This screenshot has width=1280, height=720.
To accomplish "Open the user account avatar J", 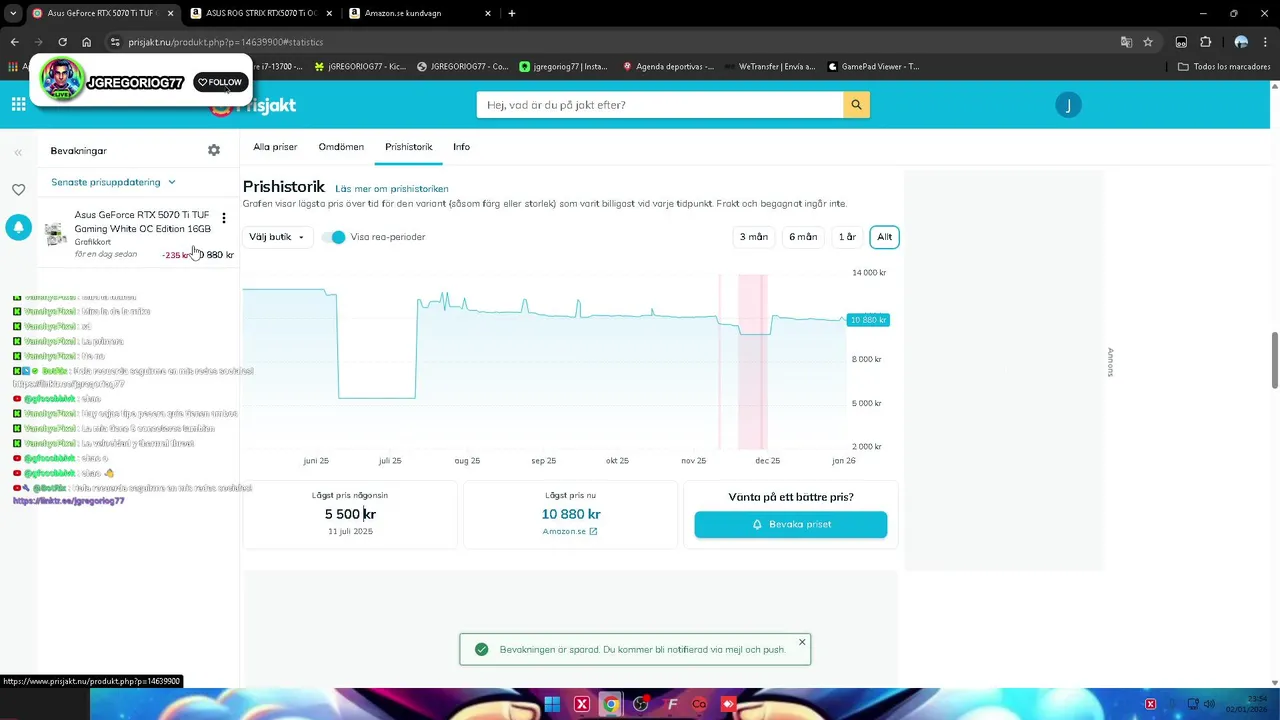I will [x=1068, y=105].
